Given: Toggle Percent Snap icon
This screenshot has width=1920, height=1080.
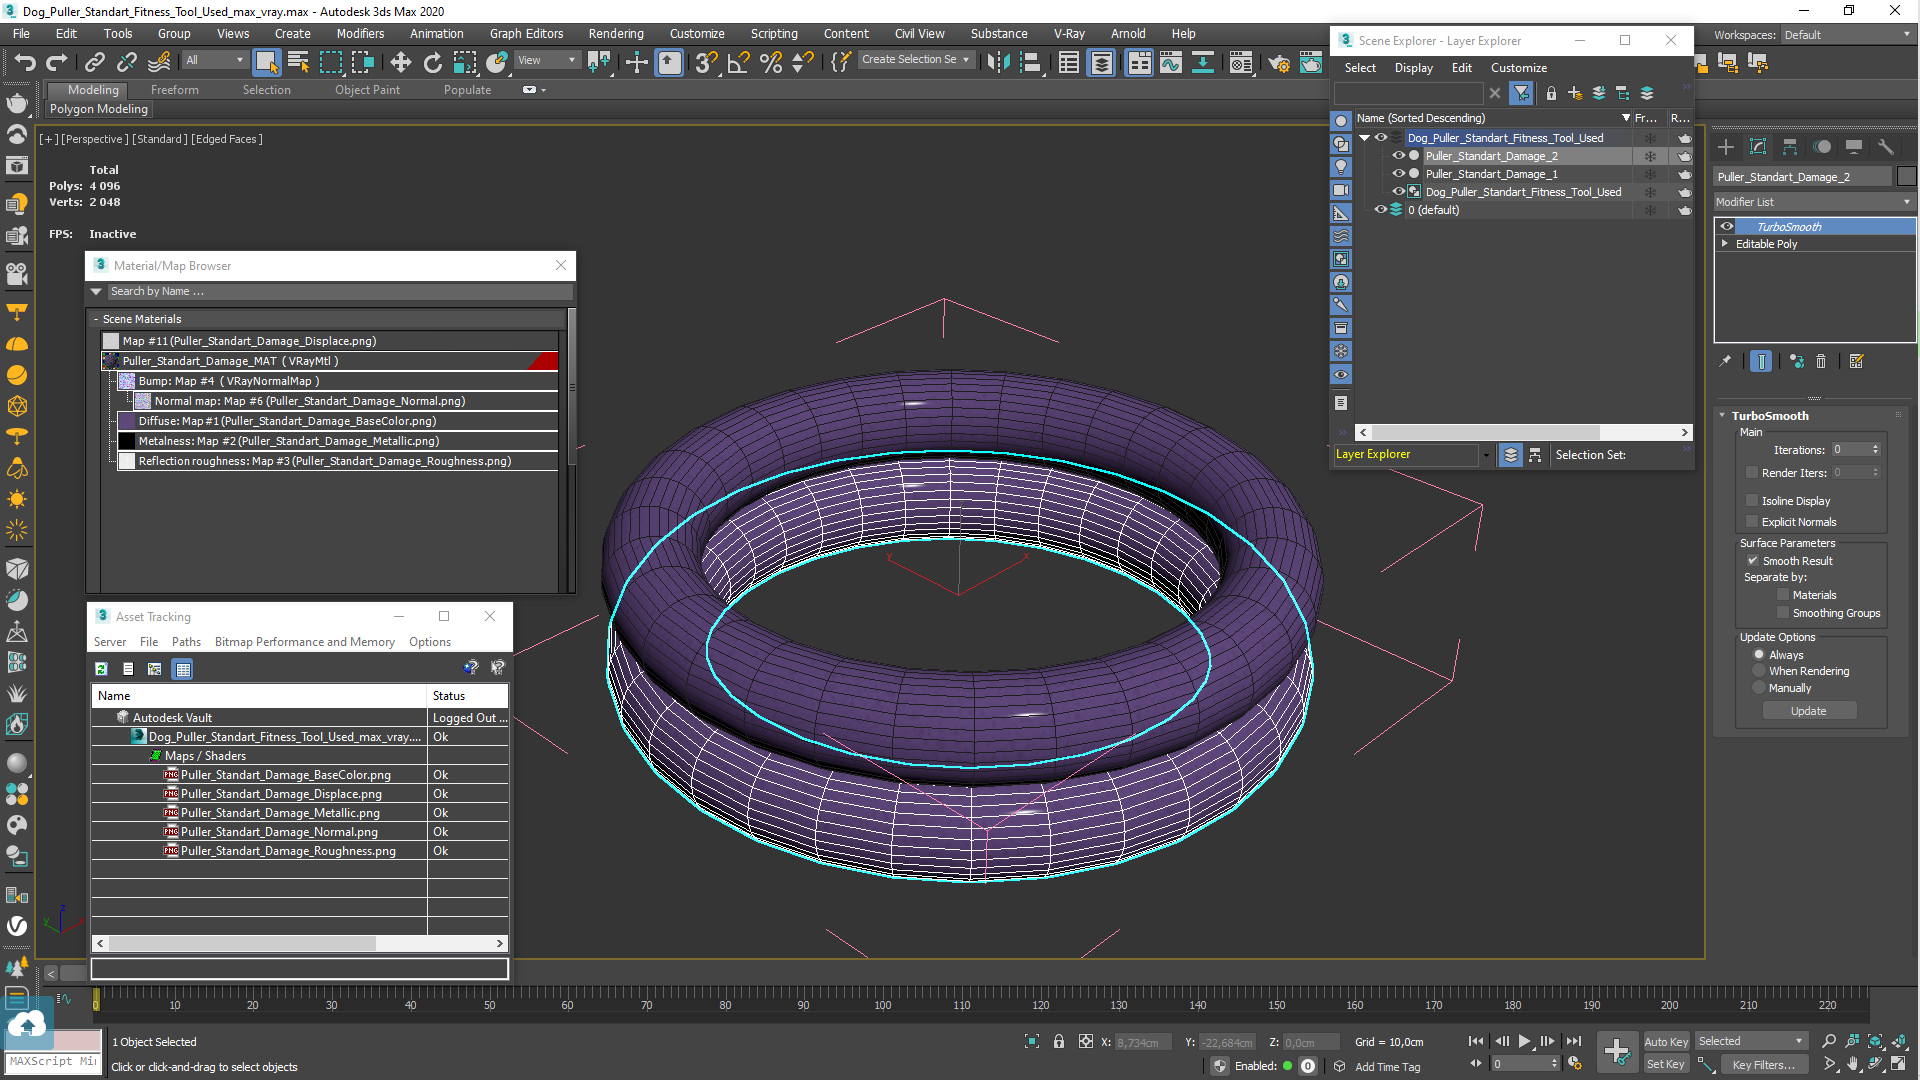Looking at the screenshot, I should point(770,62).
